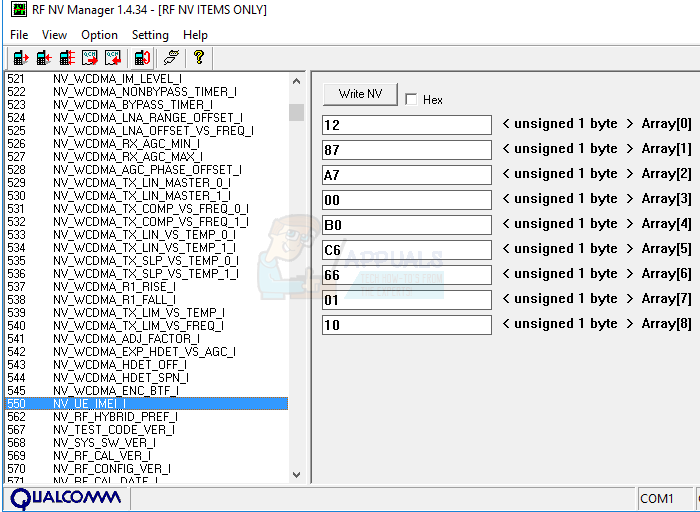Select item 567 NV_TEST_CODE_VER_I
Screen dimensions: 700x512
point(146,429)
